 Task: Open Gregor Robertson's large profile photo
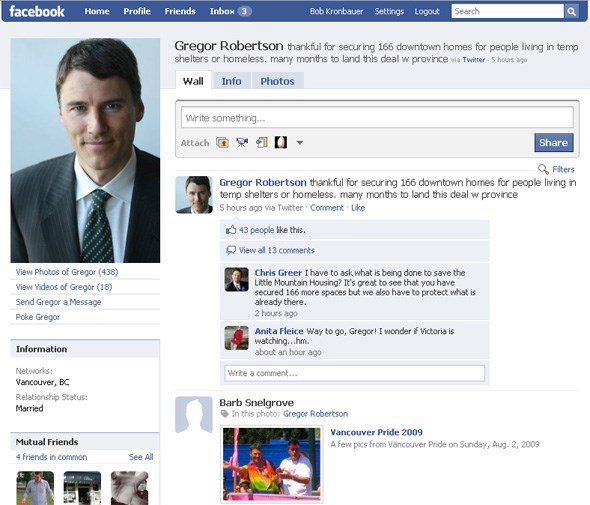point(85,150)
